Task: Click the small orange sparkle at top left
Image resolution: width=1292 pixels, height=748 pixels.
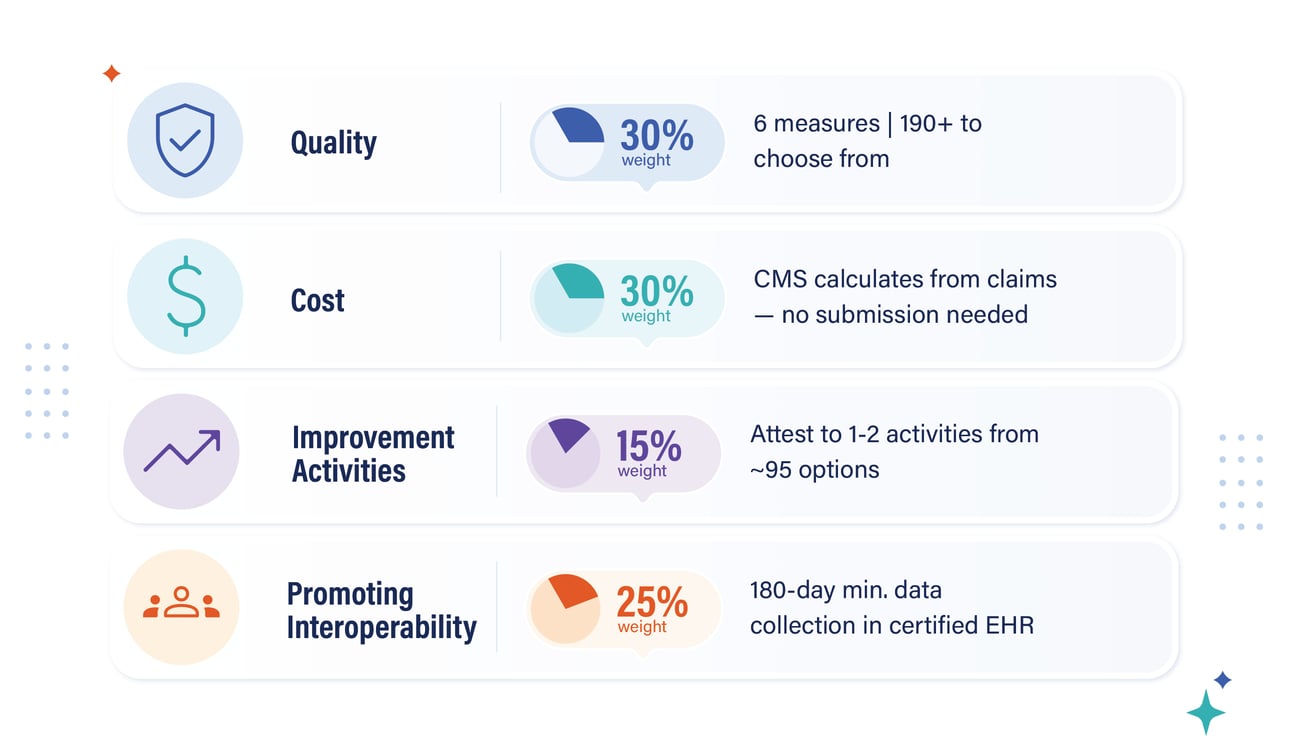Action: coord(112,73)
